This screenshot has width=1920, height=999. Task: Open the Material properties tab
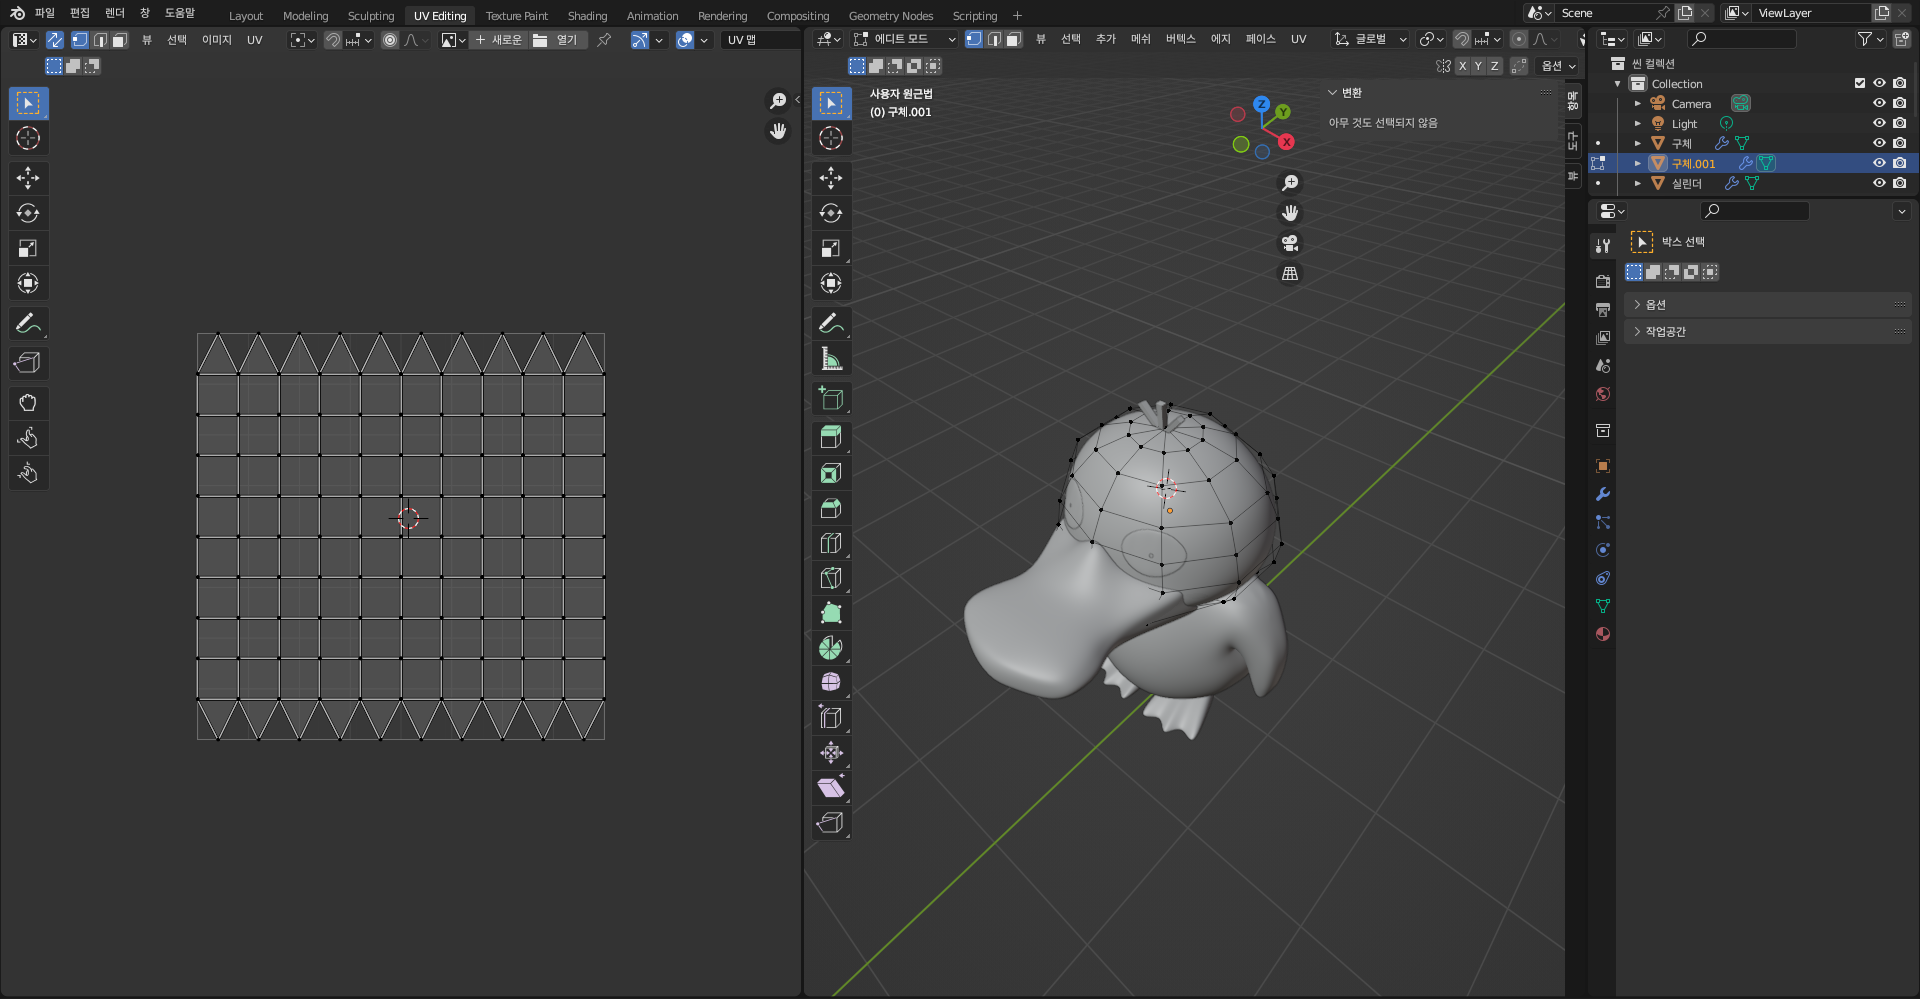1603,634
